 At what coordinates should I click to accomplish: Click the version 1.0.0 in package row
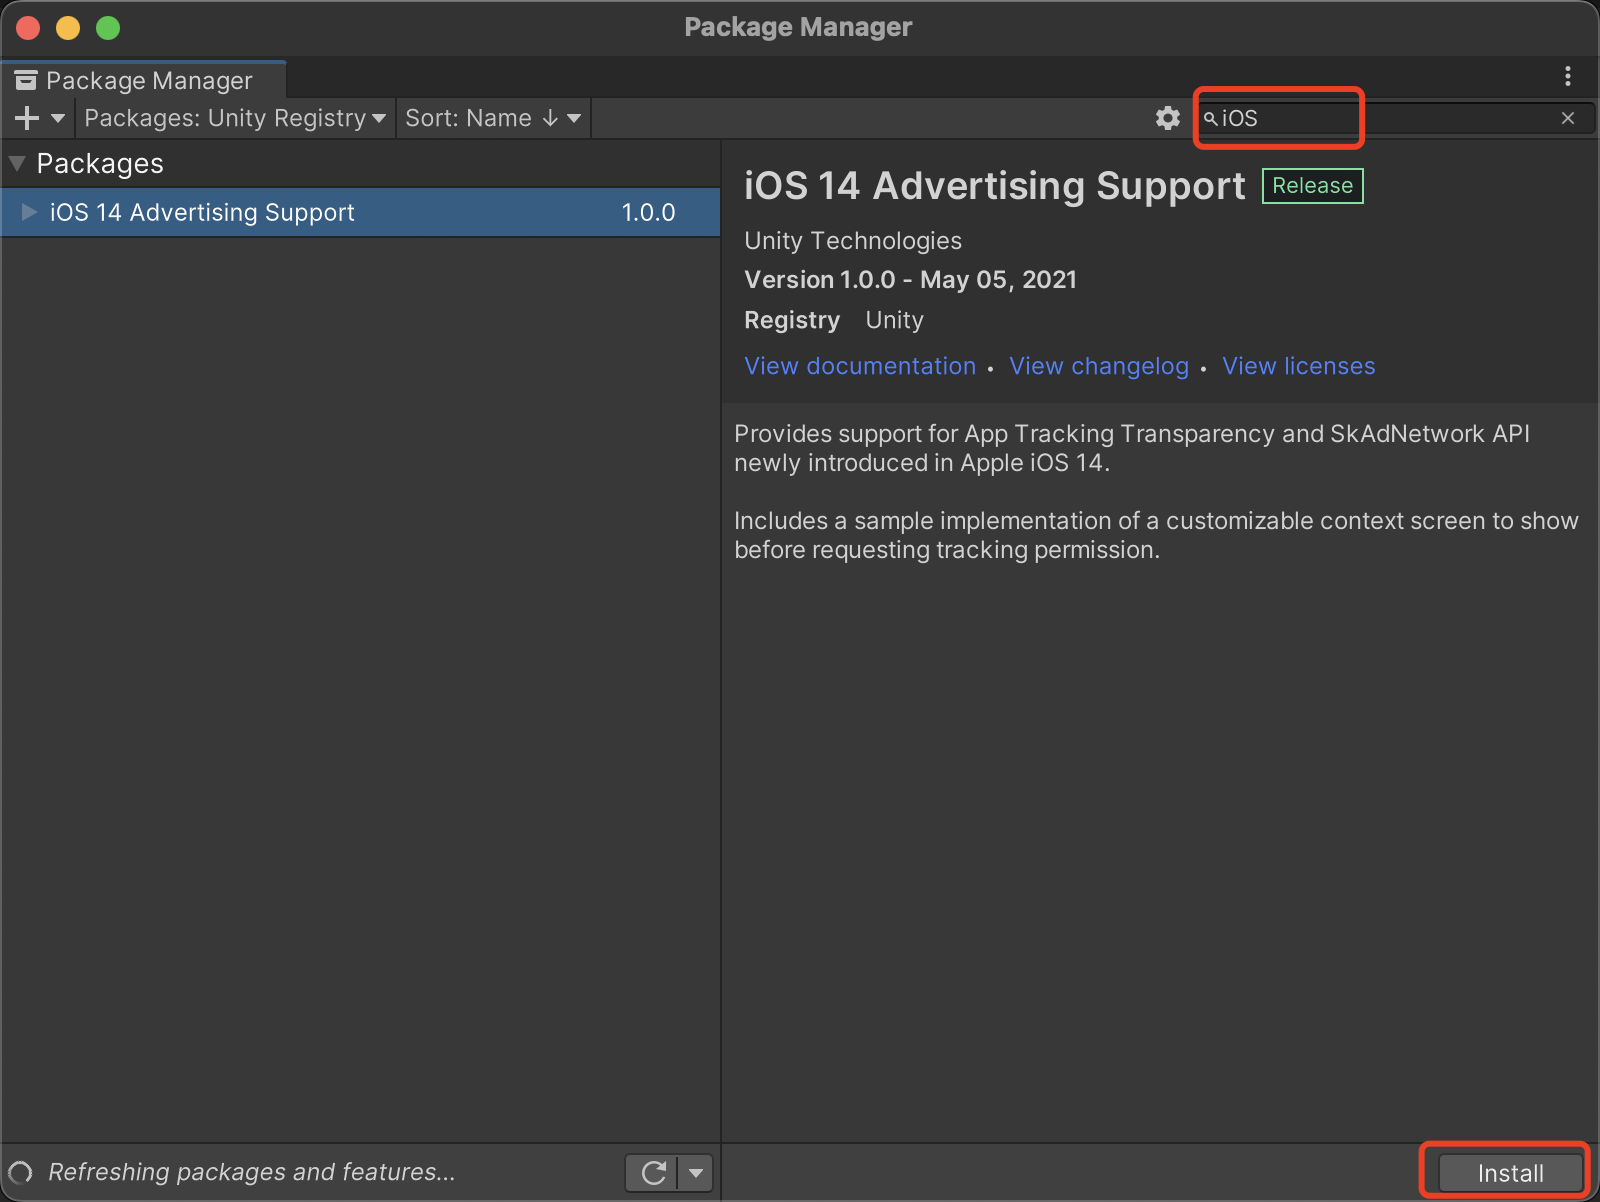(648, 212)
